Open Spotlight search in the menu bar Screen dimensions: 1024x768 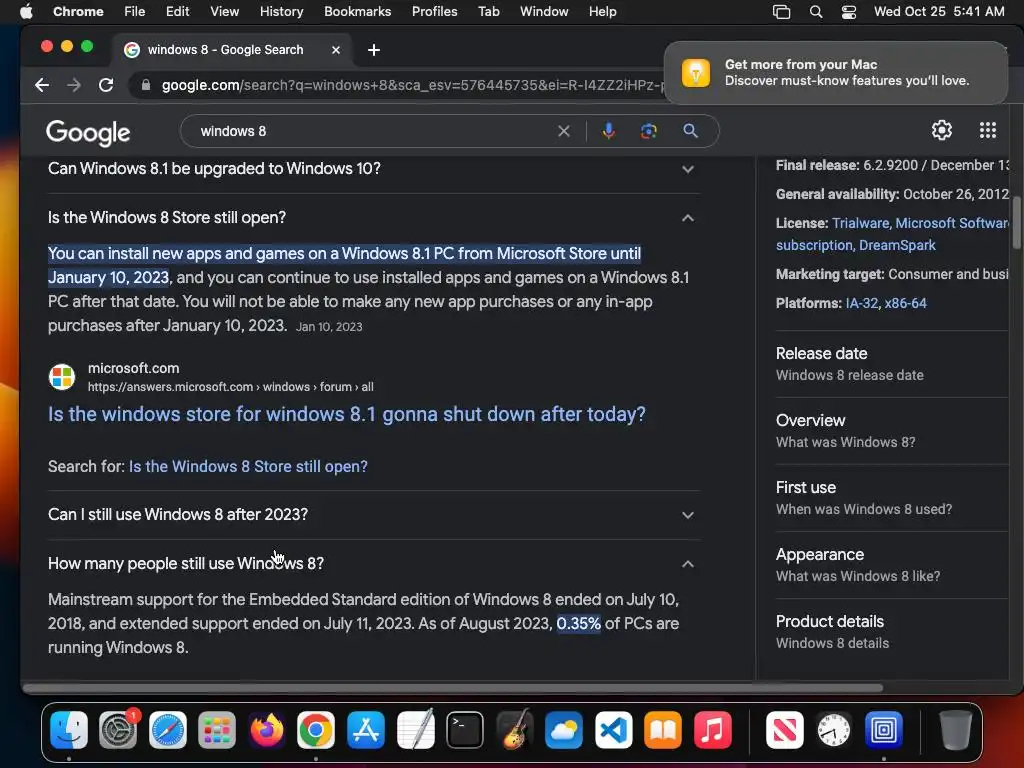816,12
